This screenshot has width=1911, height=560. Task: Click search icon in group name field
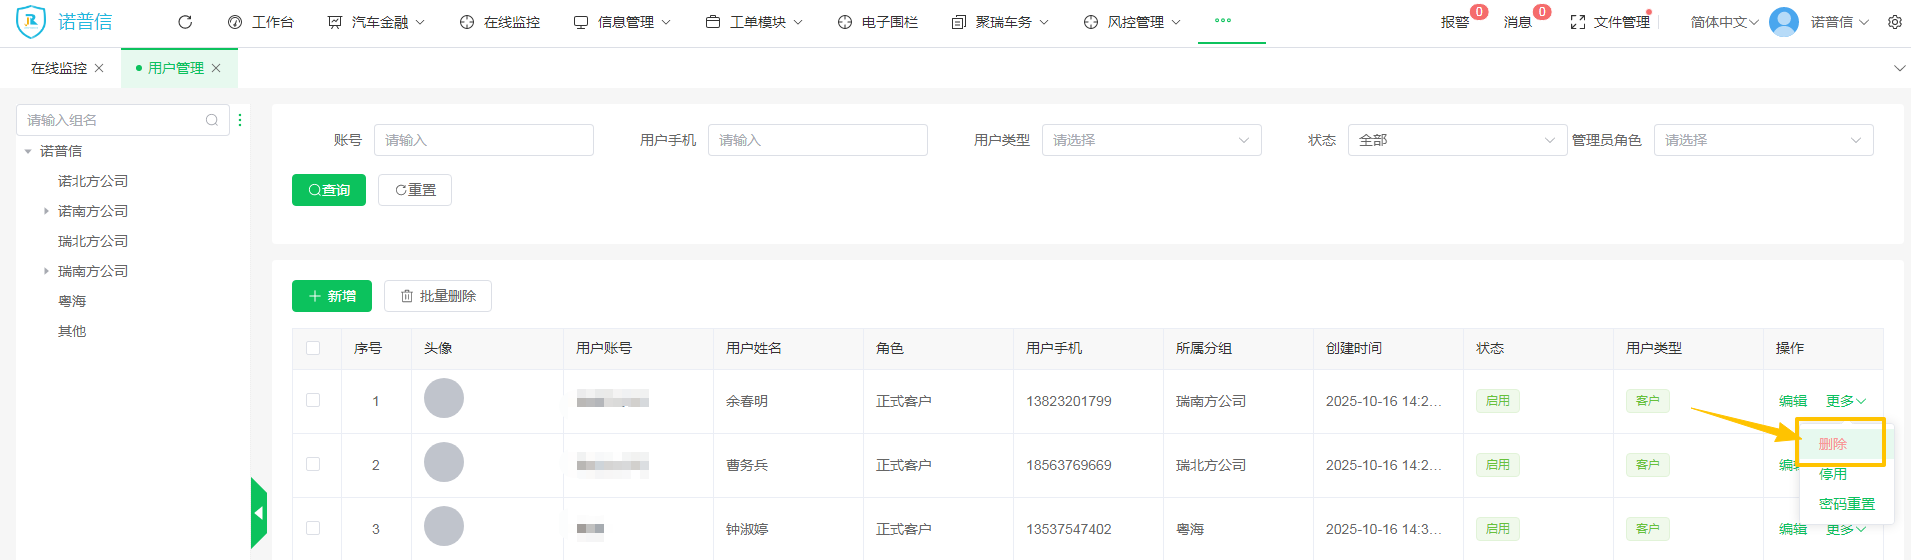[x=212, y=120]
